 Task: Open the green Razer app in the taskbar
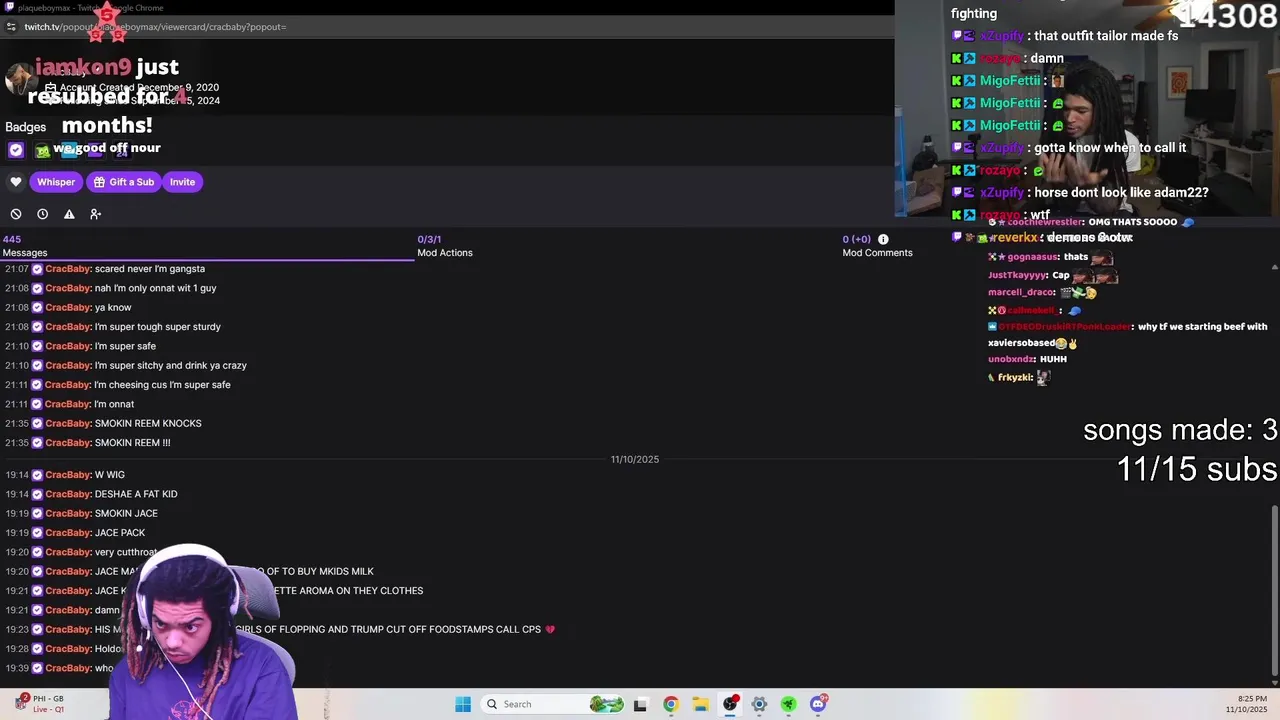click(x=788, y=704)
